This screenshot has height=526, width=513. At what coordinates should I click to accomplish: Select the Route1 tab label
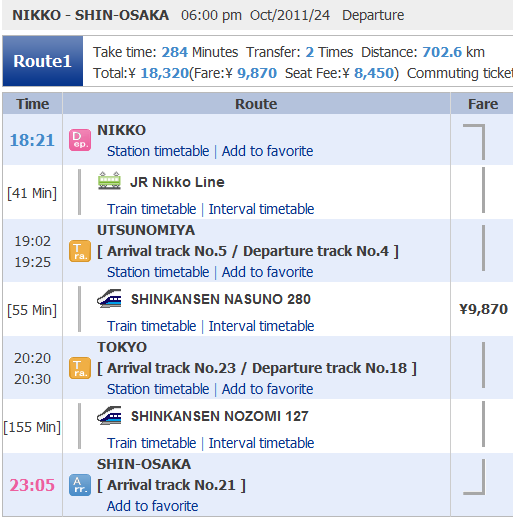(x=43, y=61)
